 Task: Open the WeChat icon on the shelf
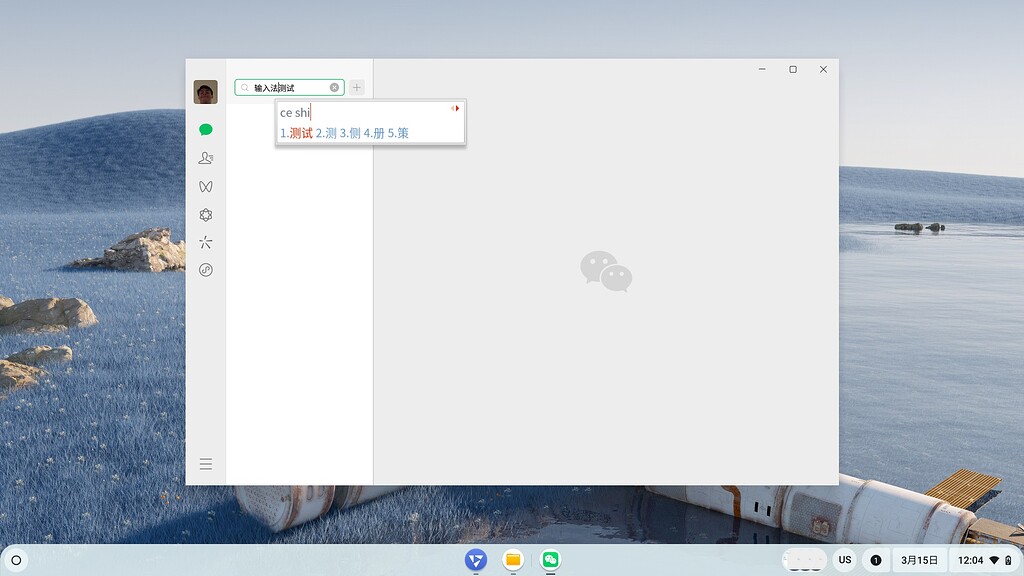[x=549, y=561]
